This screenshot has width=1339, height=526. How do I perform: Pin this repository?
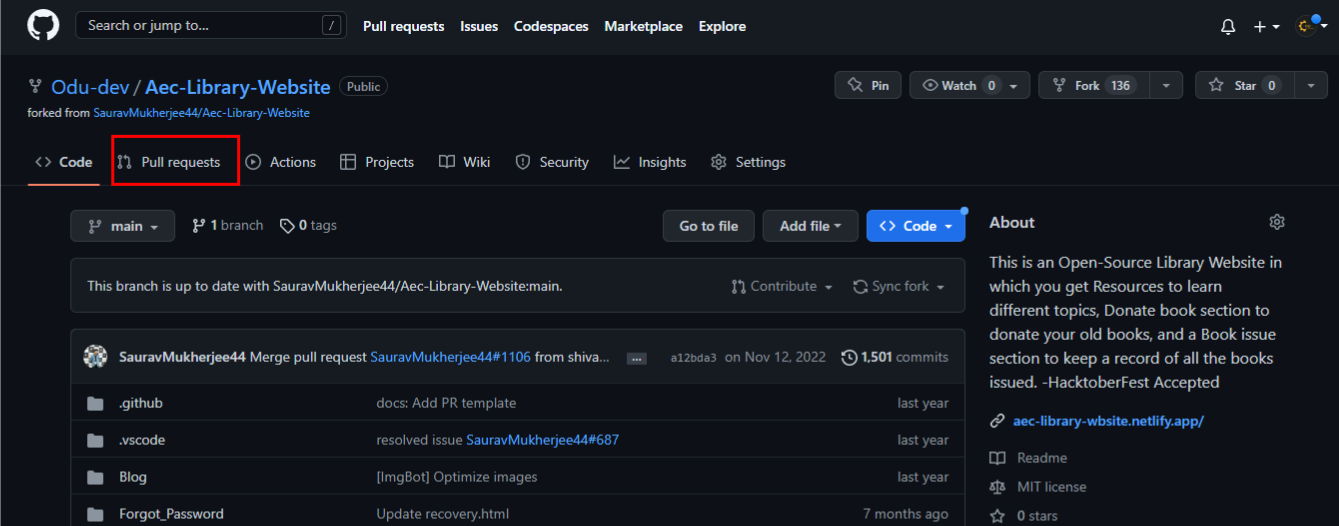pos(868,86)
